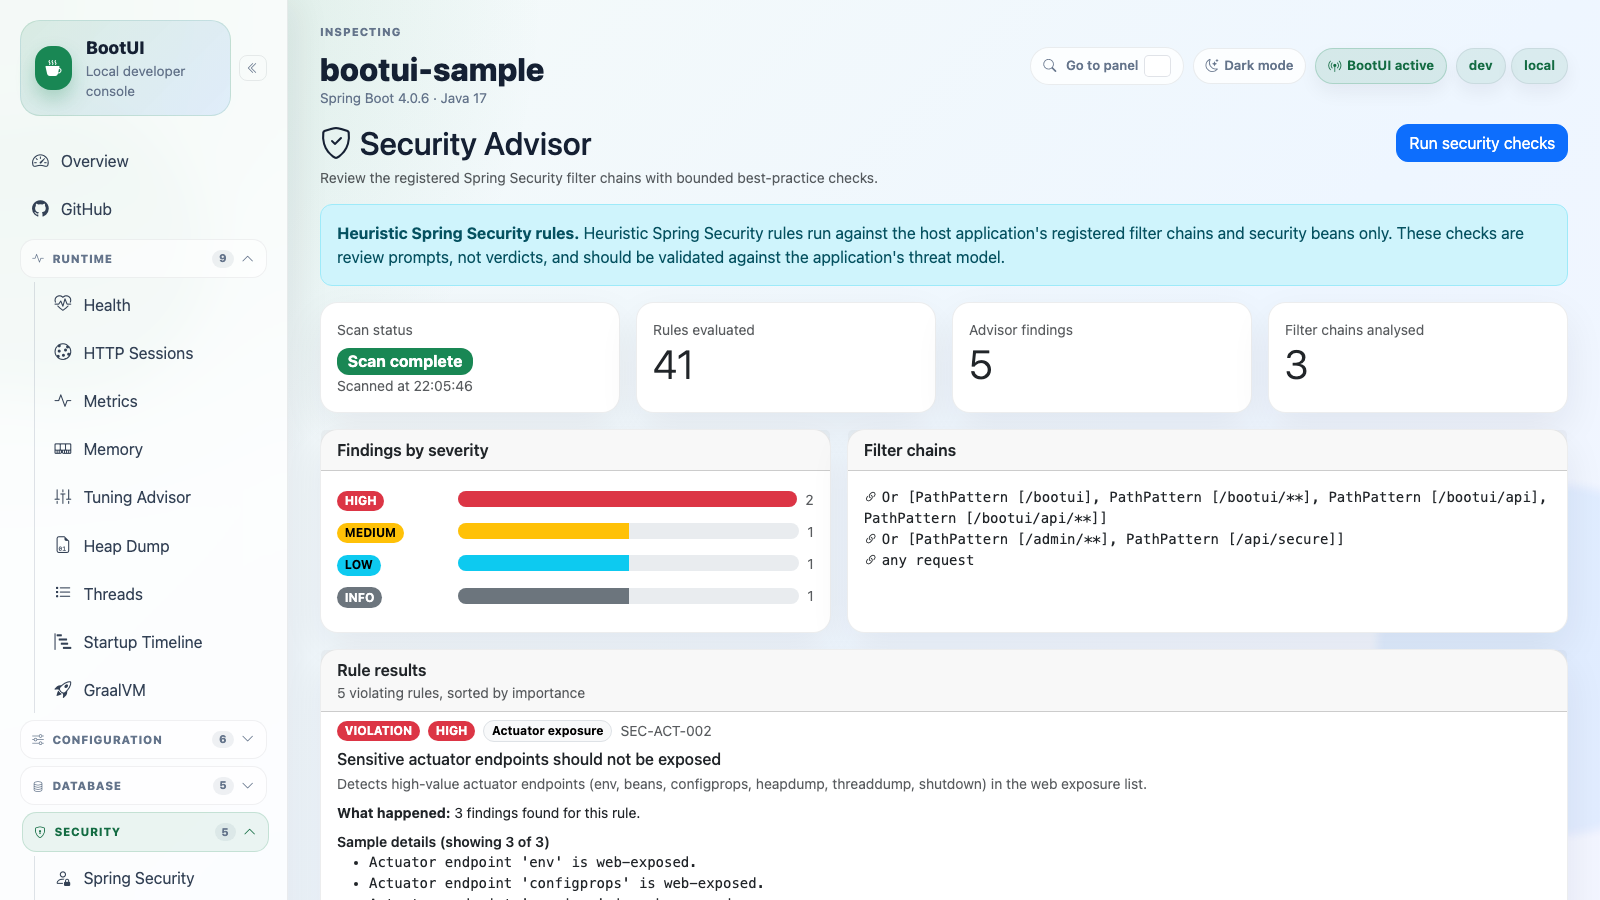Click the link icon beside /bootui chain
Image resolution: width=1600 pixels, height=900 pixels.
(870, 497)
